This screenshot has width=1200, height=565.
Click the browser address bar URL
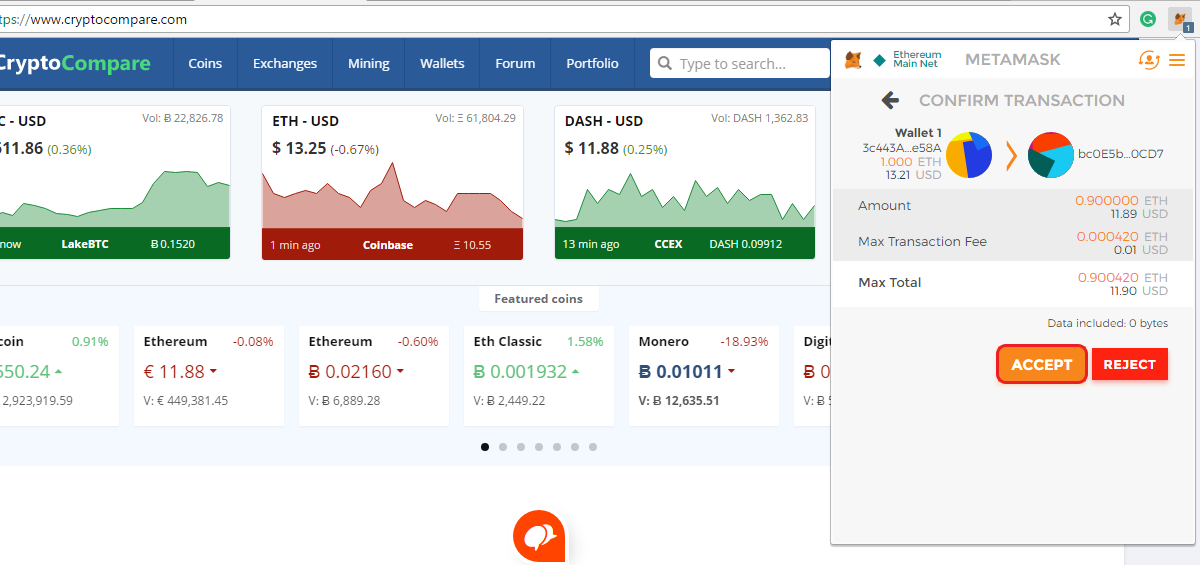point(94,19)
